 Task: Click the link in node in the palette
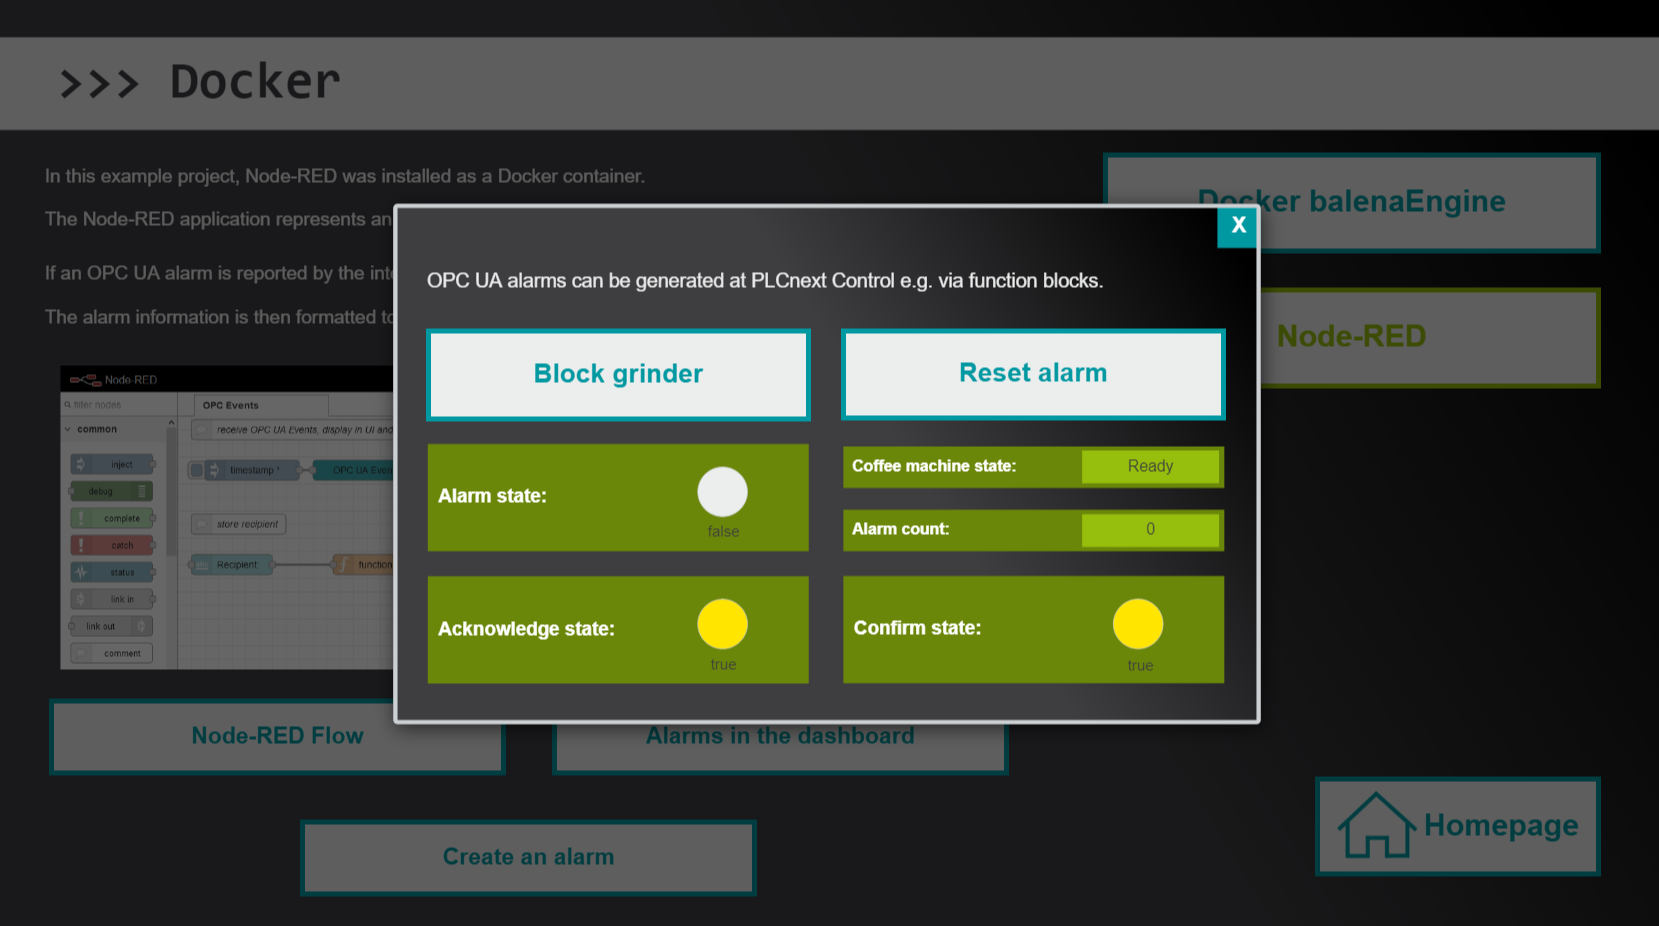(x=113, y=599)
